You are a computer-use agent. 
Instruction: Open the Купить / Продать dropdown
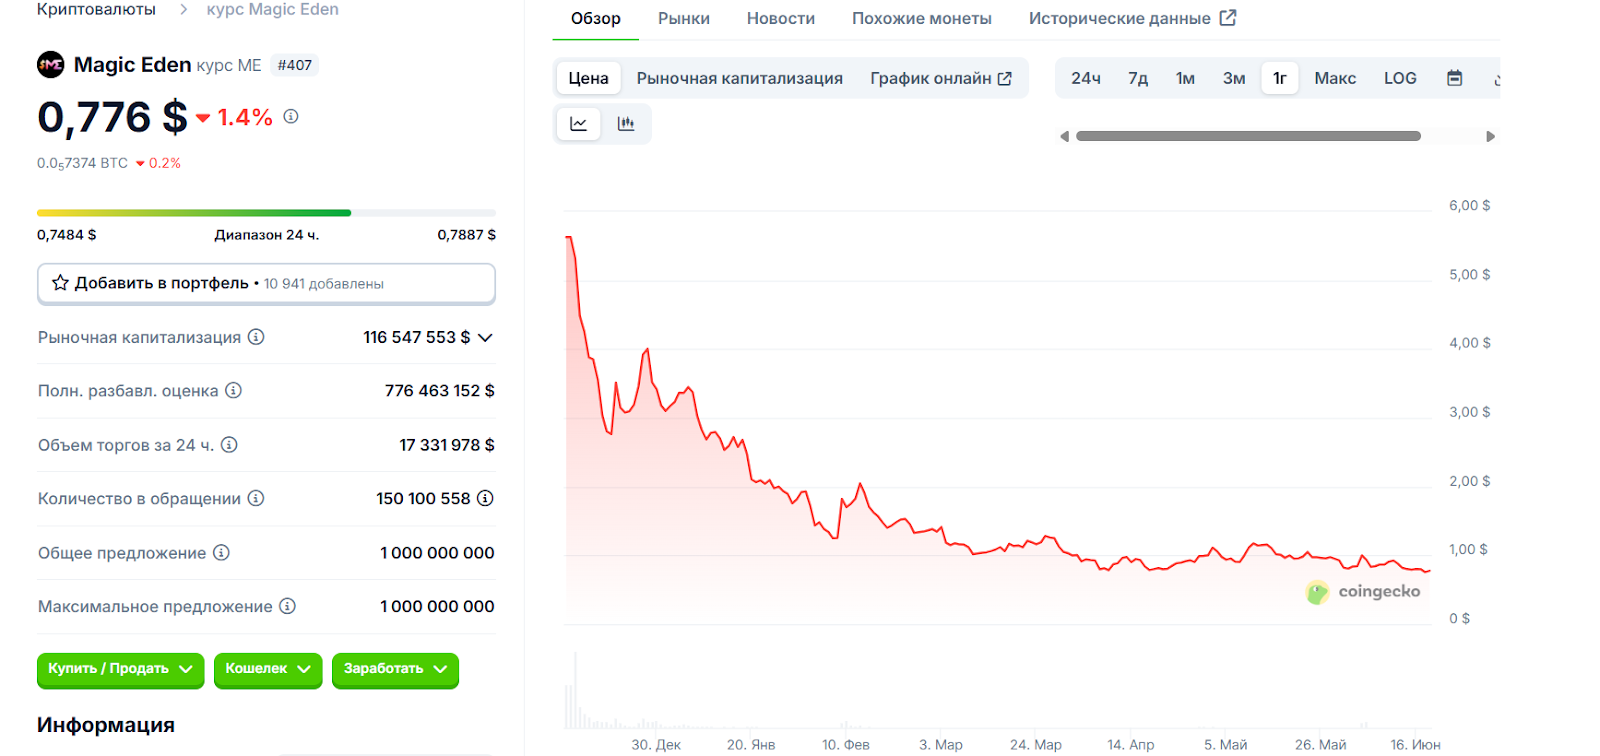[120, 669]
